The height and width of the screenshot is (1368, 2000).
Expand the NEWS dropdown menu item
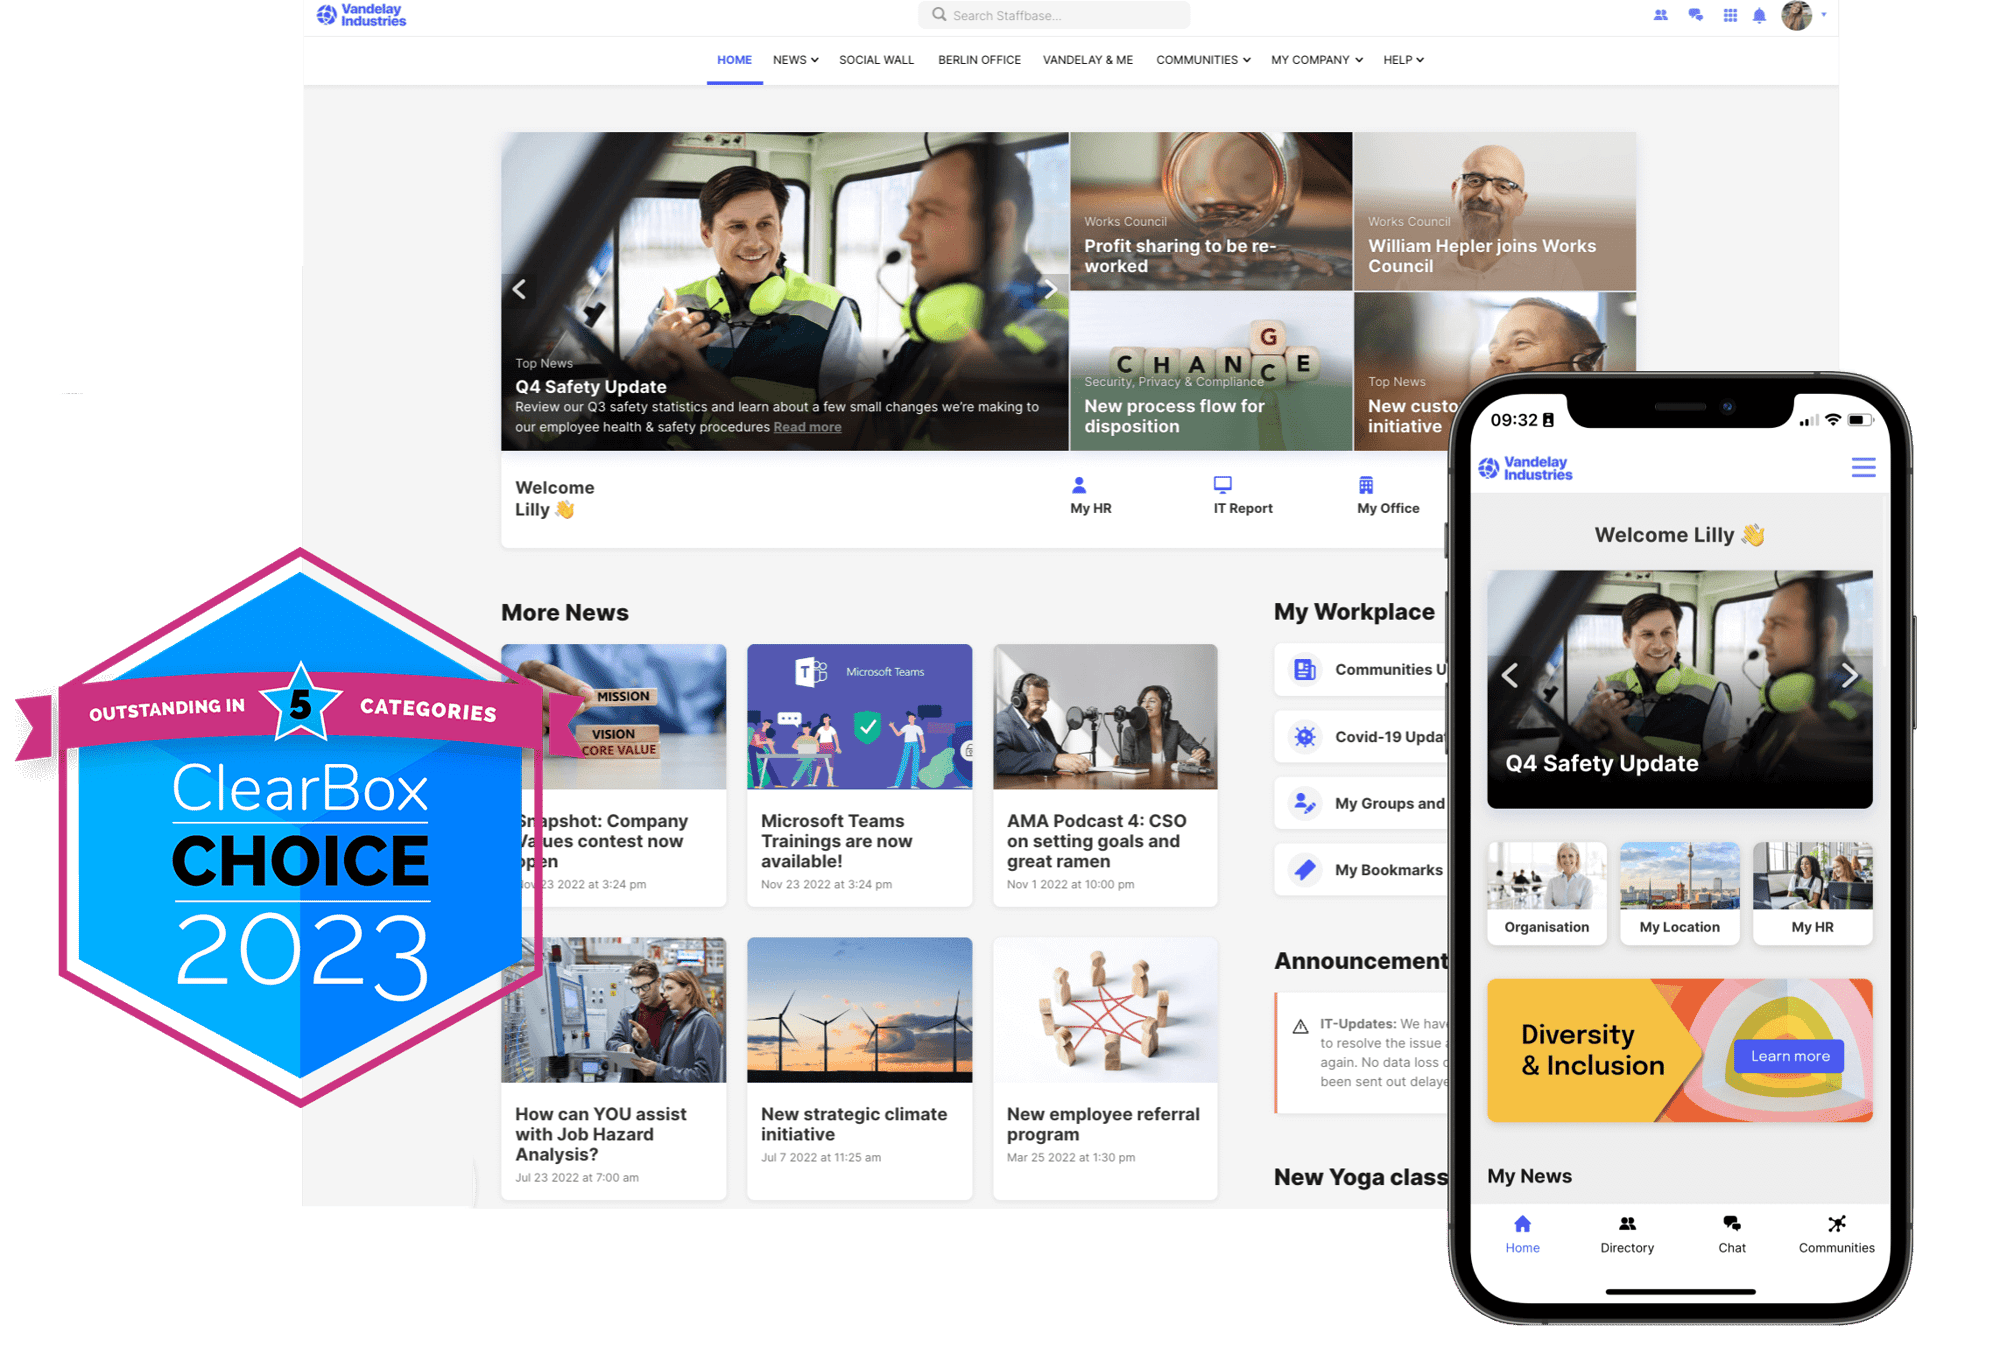coord(793,61)
